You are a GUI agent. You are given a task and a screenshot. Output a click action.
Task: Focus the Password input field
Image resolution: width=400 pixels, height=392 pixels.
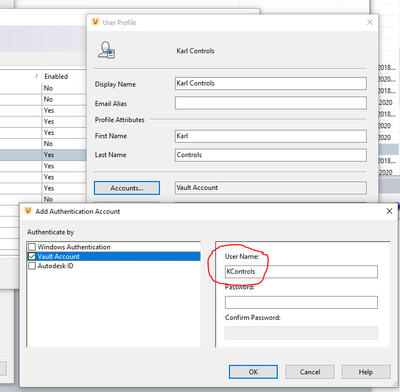pyautogui.click(x=301, y=302)
